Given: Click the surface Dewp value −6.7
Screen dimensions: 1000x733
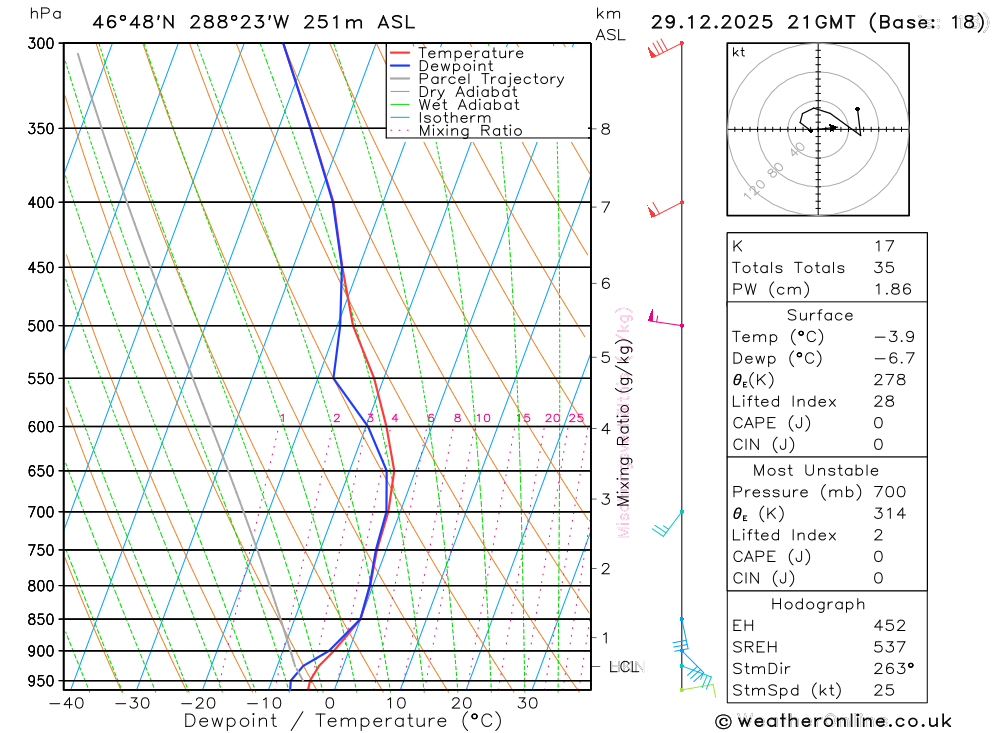Looking at the screenshot, I should click(894, 359).
